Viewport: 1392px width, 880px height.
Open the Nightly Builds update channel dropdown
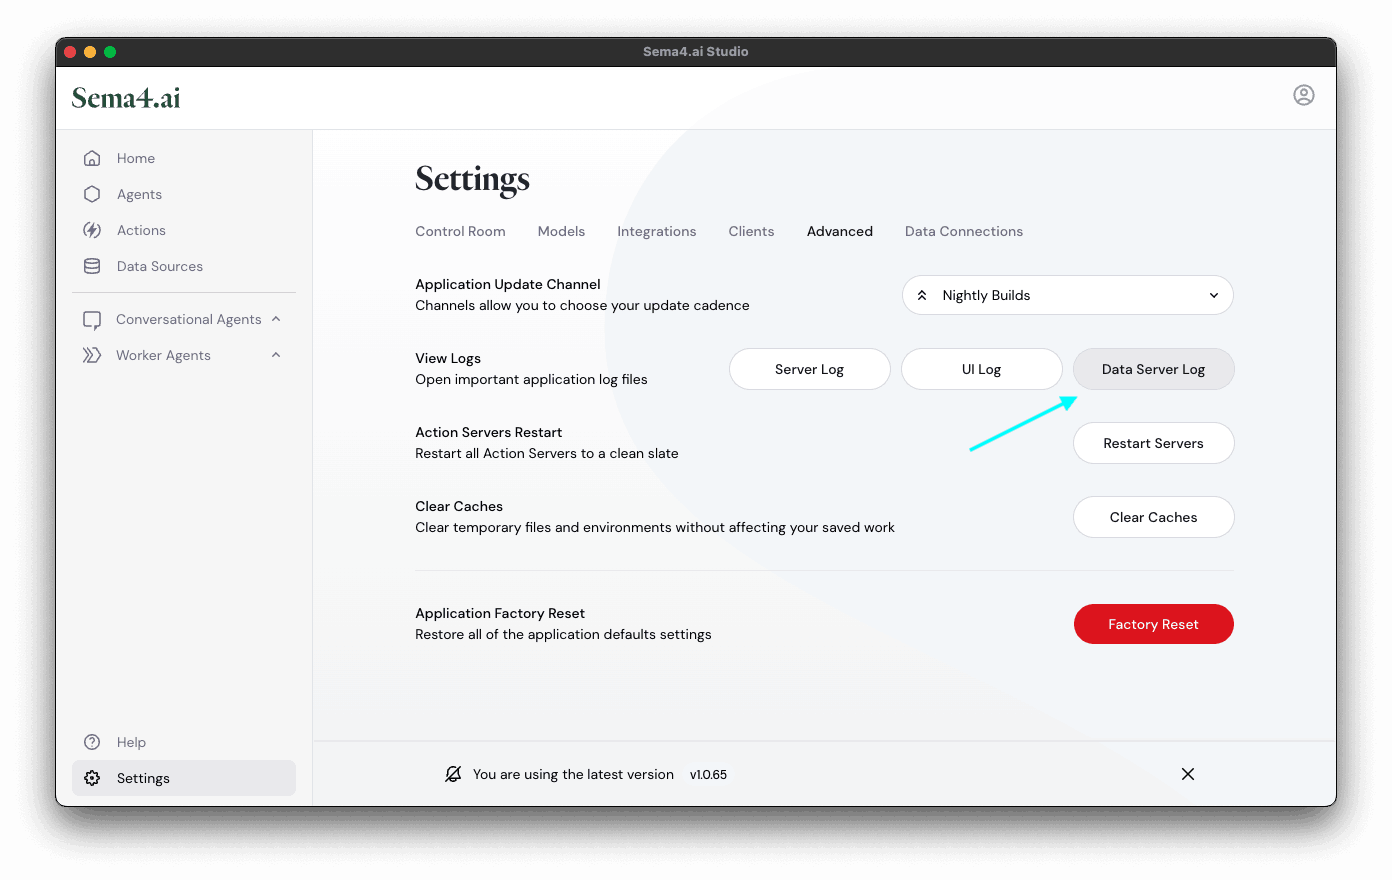point(1067,295)
